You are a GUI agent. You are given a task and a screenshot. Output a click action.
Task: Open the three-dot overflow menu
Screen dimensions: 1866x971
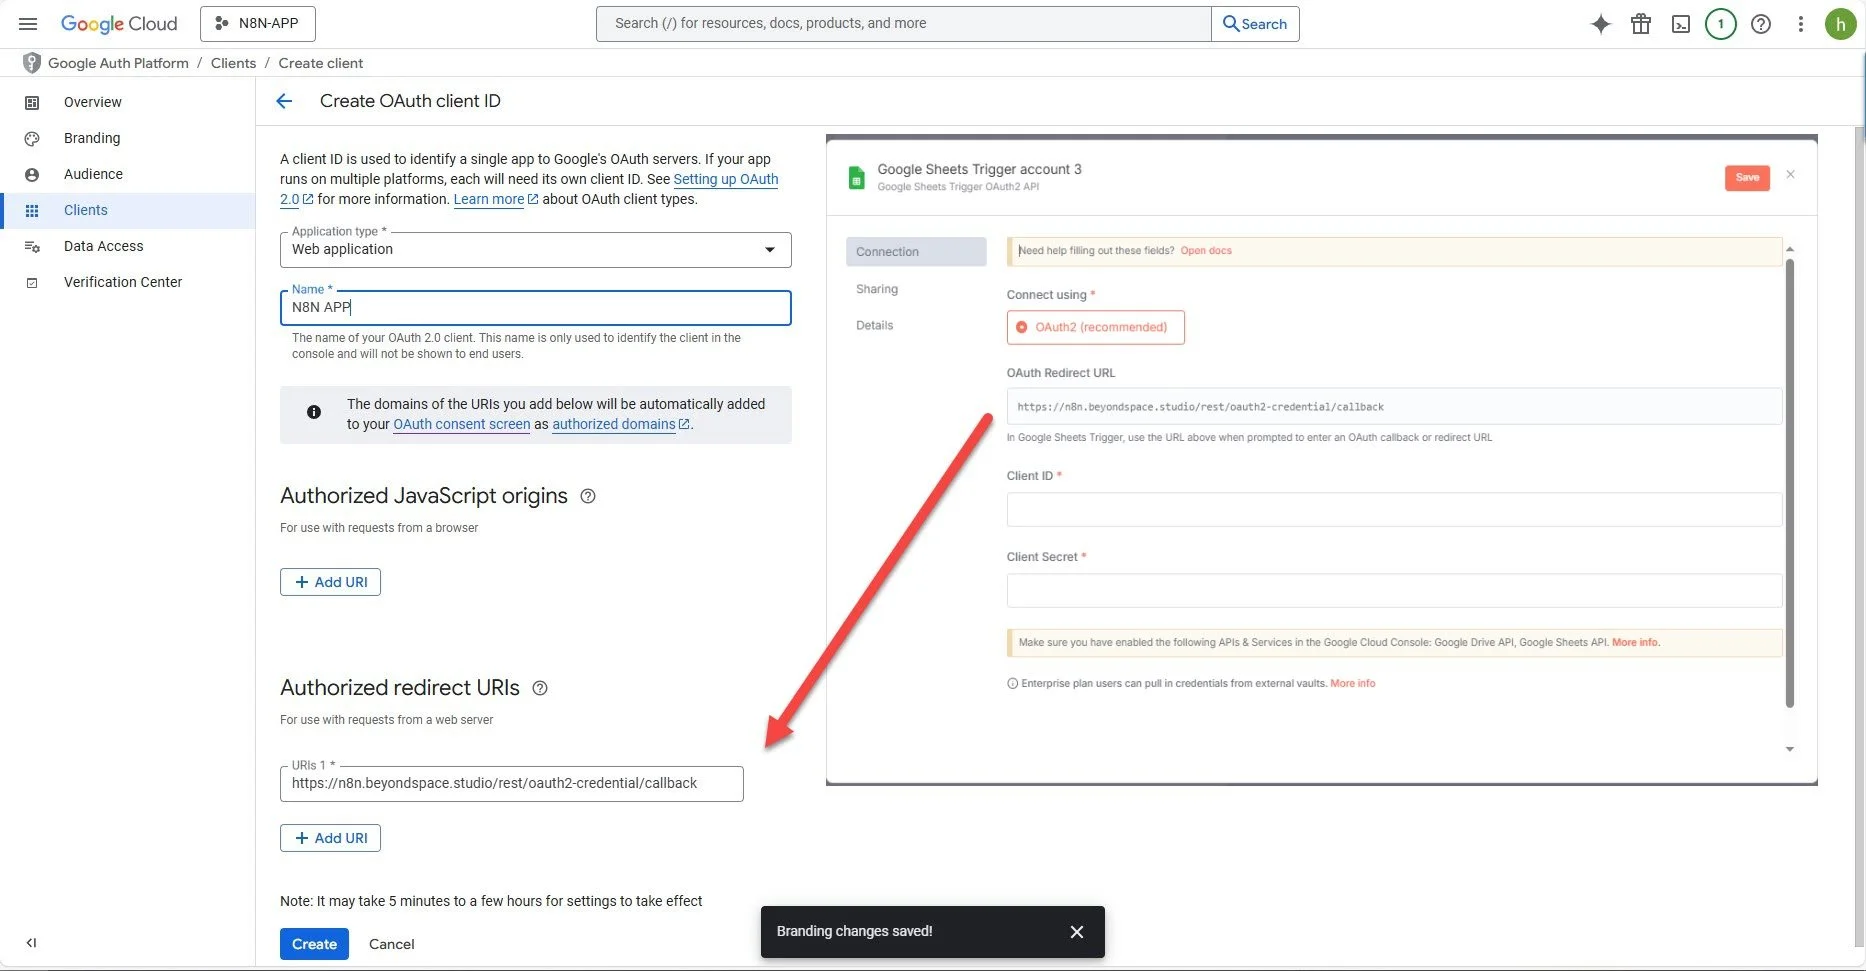click(x=1800, y=23)
